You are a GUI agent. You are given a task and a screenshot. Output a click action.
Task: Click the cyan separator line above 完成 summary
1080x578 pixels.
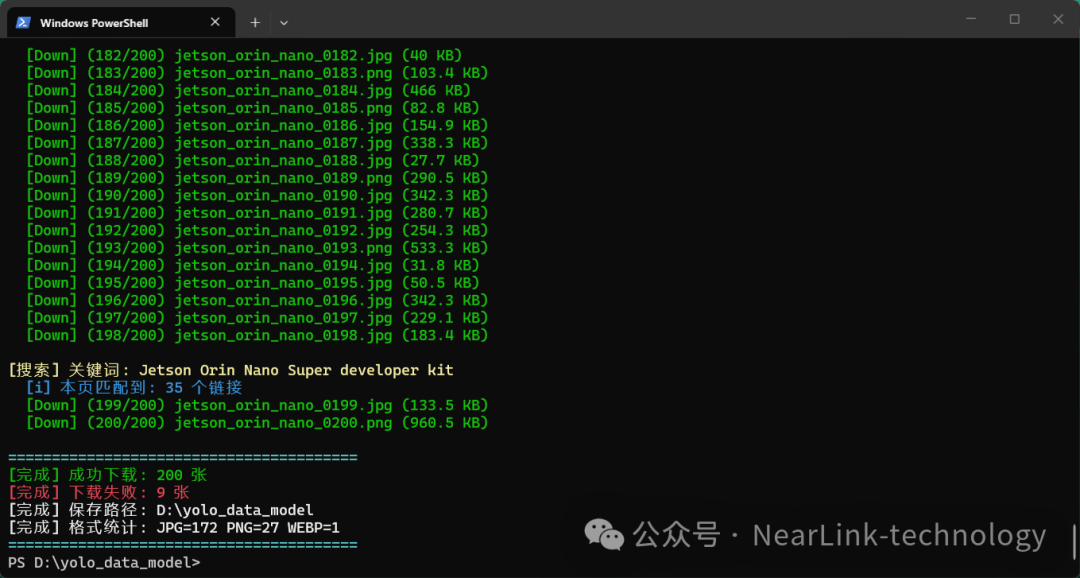182,457
